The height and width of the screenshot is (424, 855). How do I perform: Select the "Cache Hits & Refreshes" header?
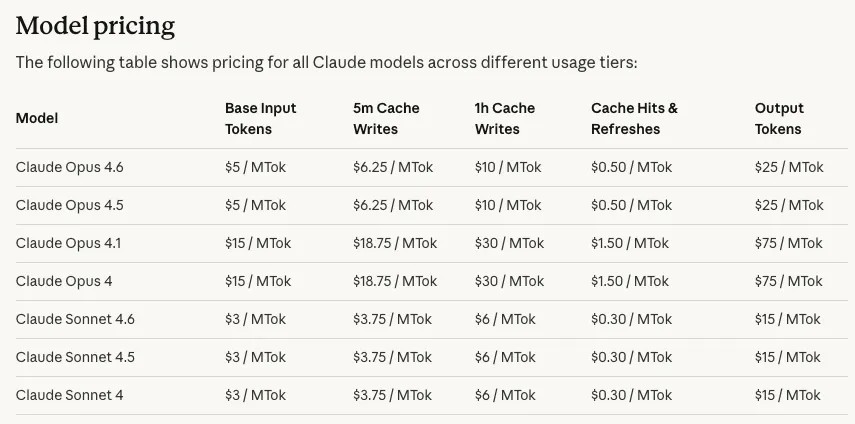(x=634, y=118)
